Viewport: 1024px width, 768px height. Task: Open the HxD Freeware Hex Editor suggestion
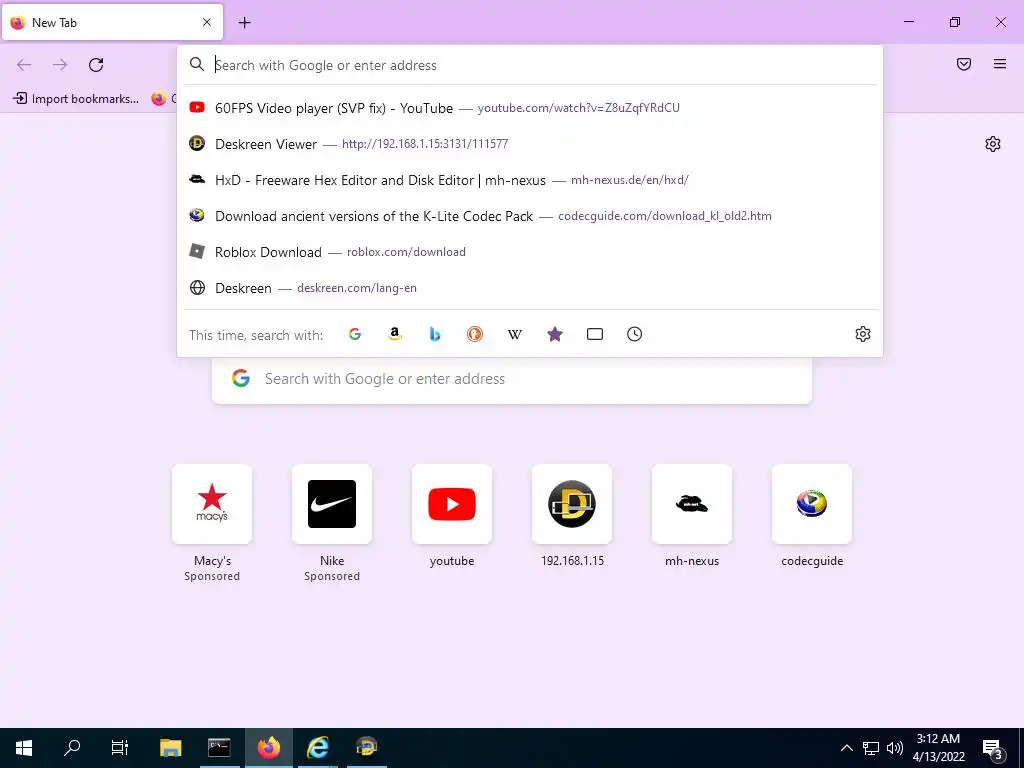(x=530, y=180)
